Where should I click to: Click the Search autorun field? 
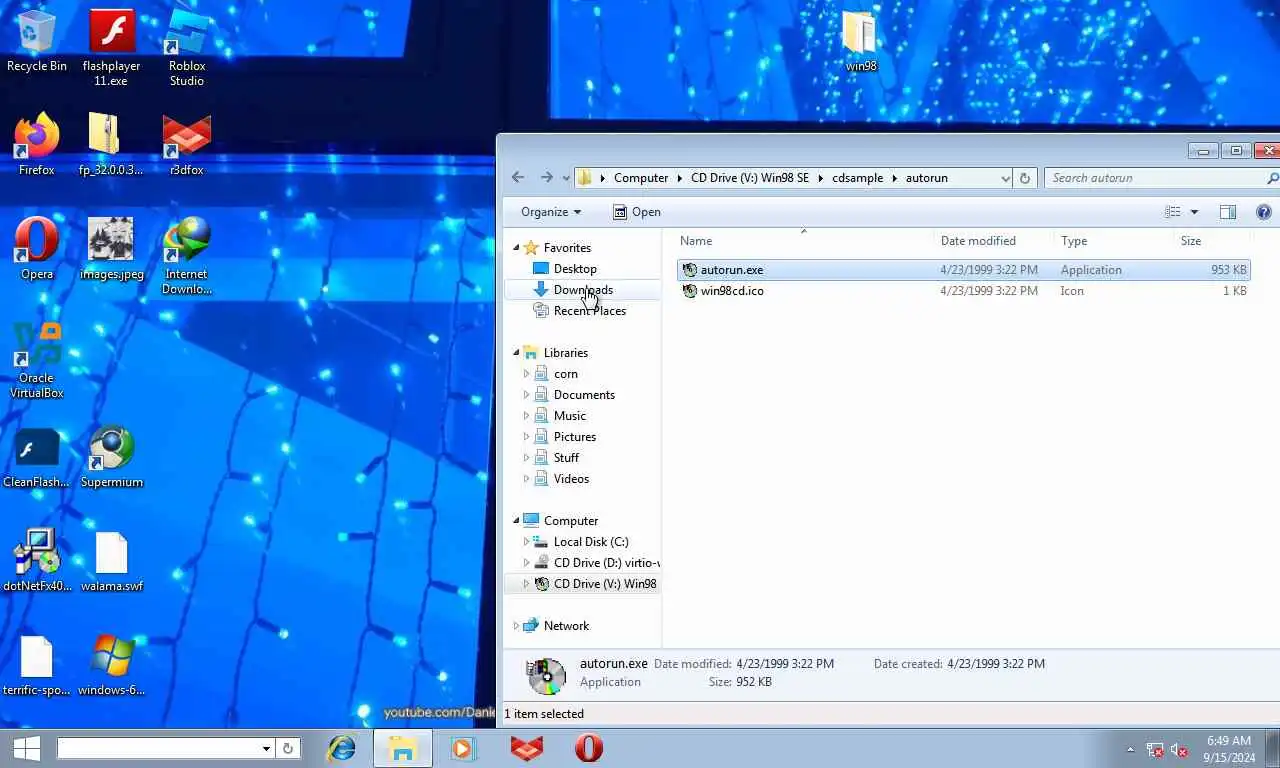coord(1160,178)
